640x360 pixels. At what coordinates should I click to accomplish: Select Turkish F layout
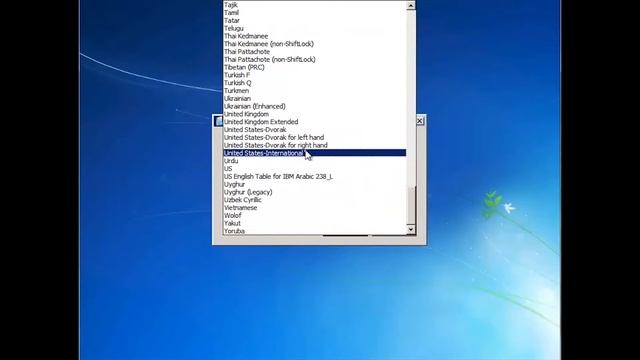[x=315, y=75]
